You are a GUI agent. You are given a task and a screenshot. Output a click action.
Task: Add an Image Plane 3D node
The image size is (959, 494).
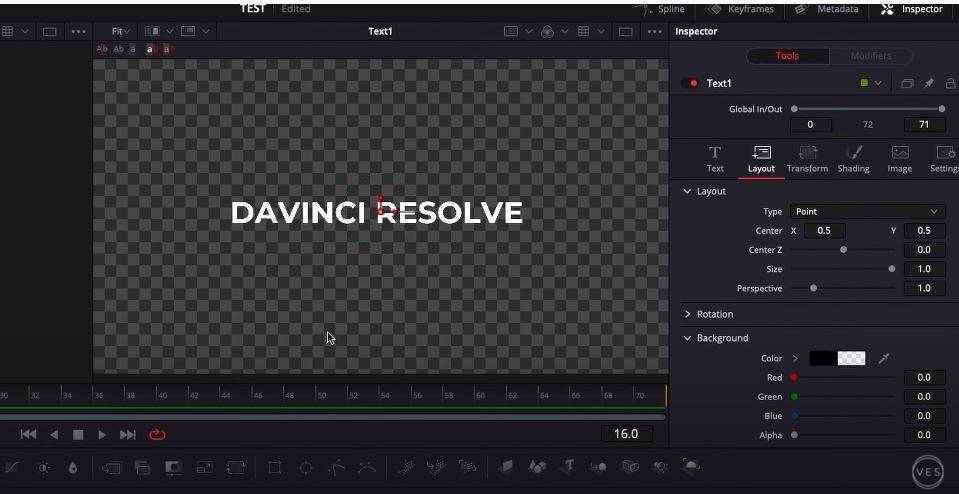point(506,466)
